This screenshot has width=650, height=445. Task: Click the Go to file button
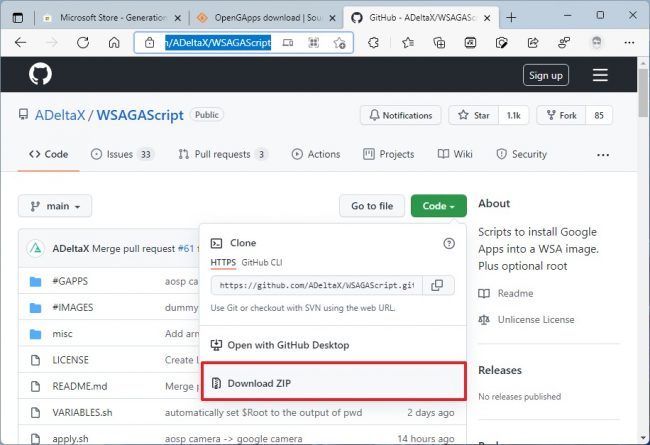pos(372,206)
